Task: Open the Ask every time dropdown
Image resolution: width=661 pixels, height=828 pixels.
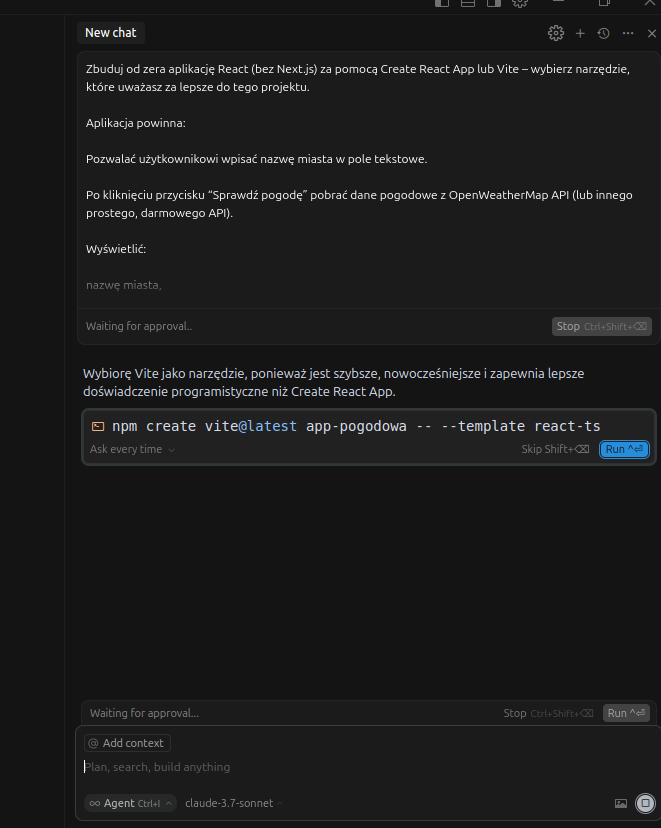Action: [x=132, y=449]
